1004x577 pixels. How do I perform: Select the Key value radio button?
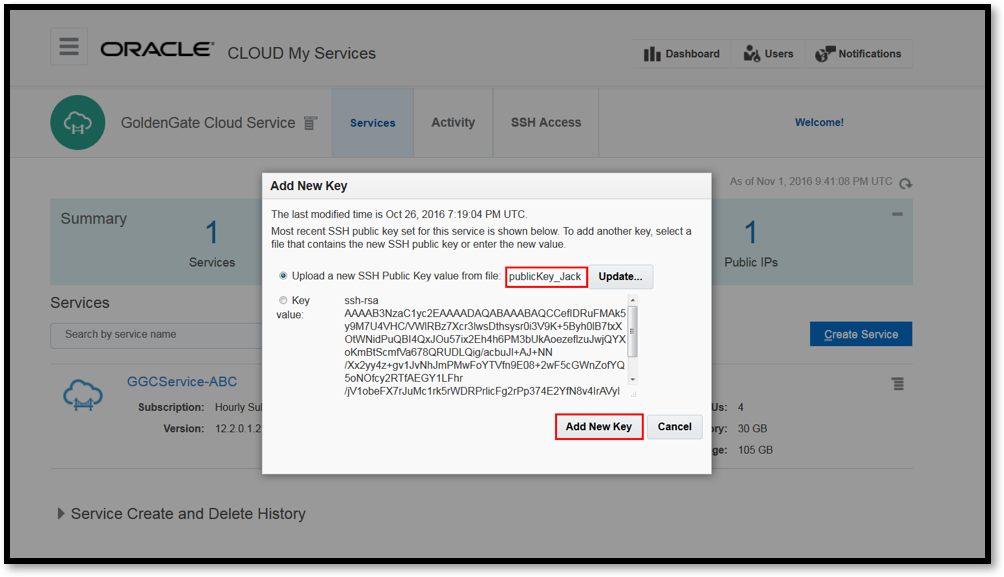coord(283,300)
